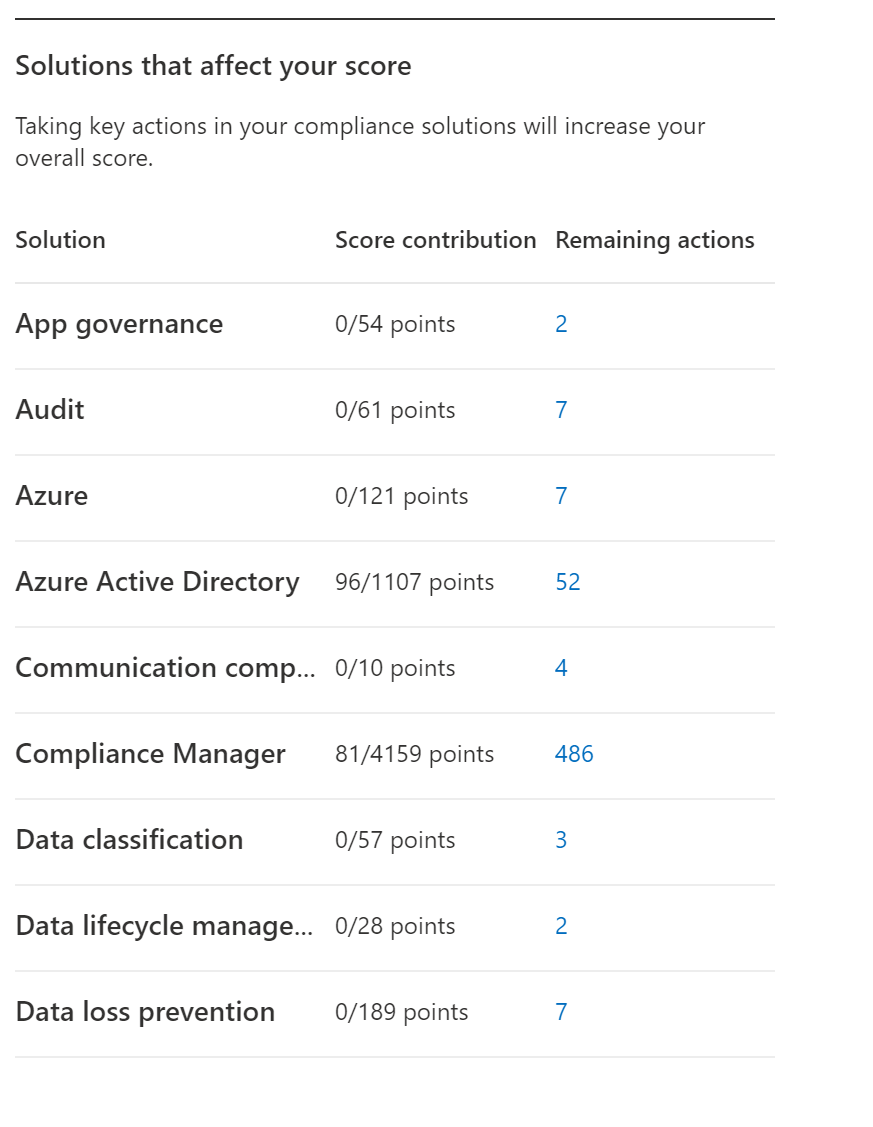Click the 0/28 points score value

(395, 926)
